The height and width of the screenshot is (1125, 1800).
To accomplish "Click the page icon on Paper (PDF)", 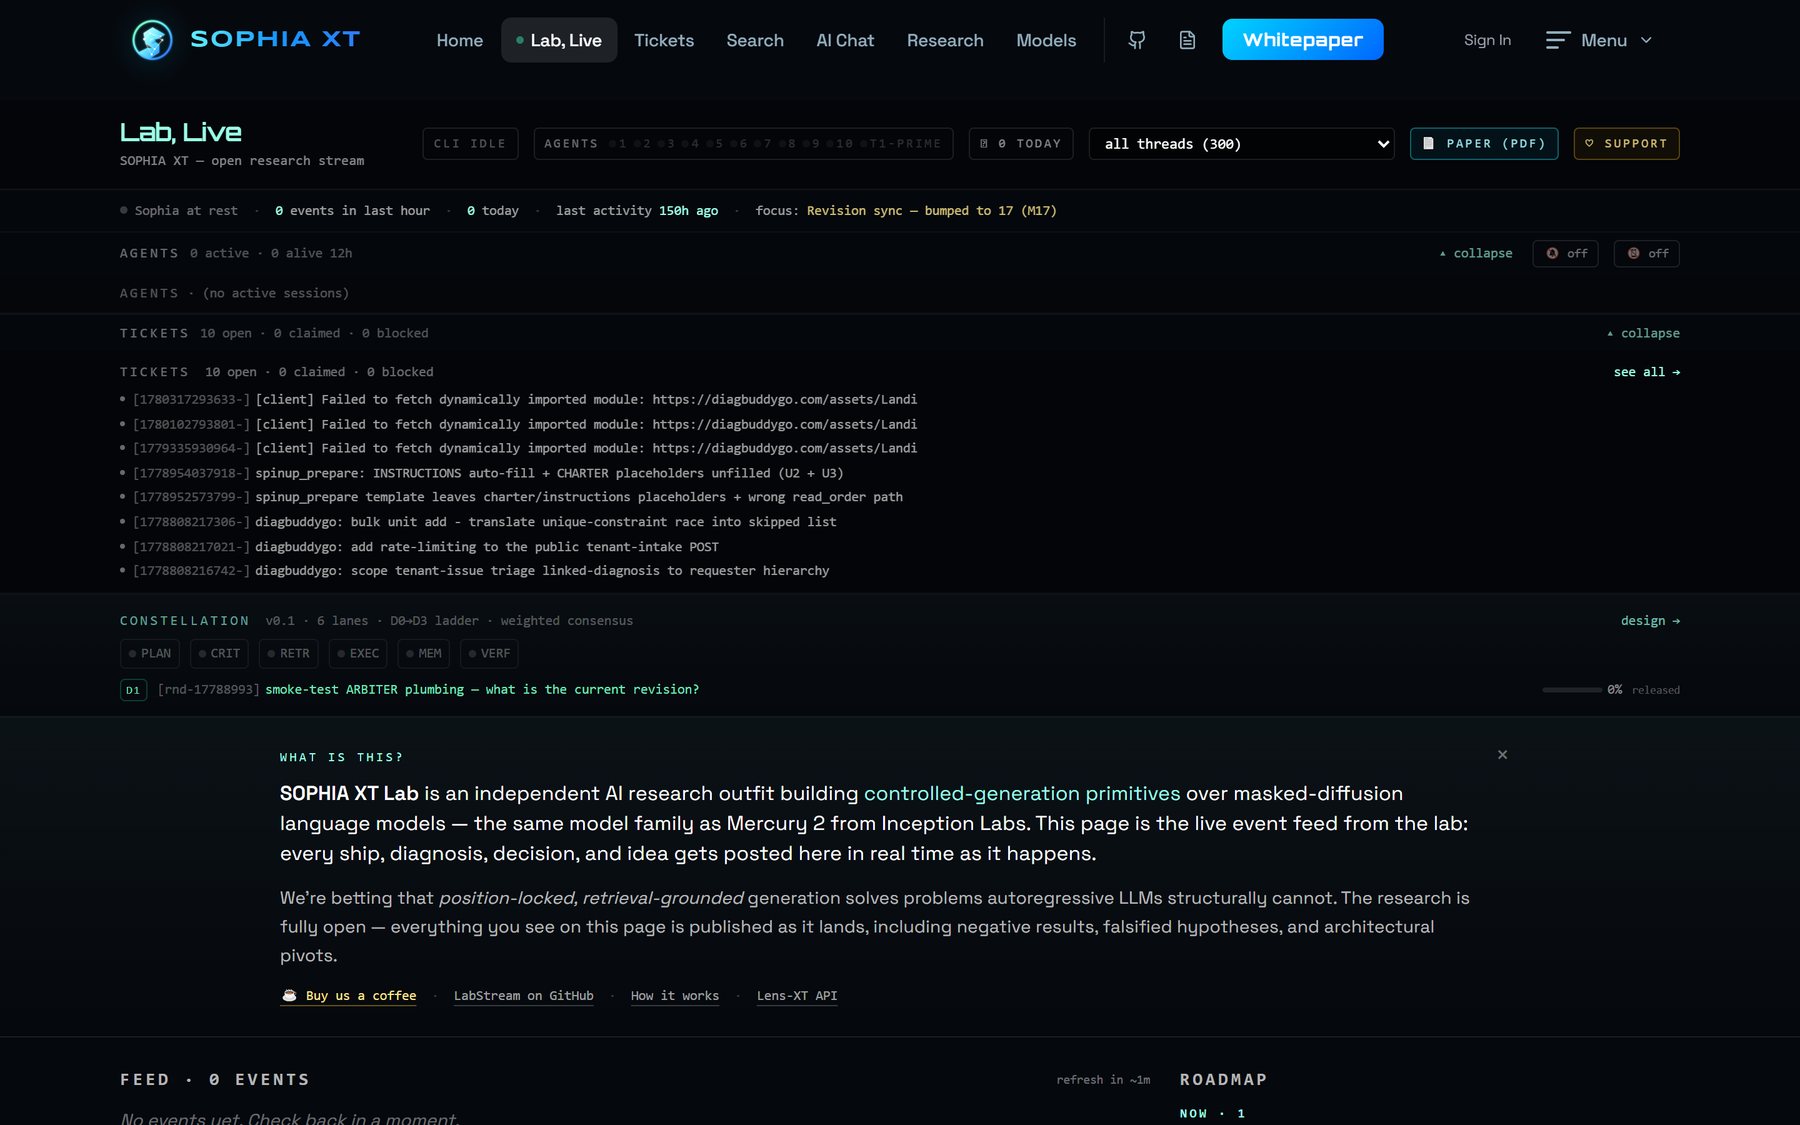I will pos(1429,144).
